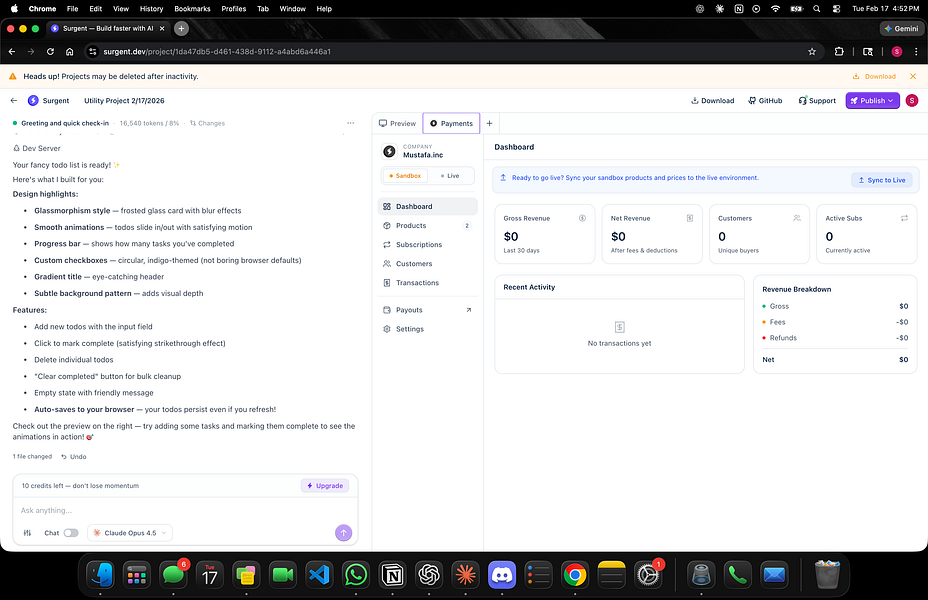Click the Upgrade credits button

click(x=325, y=486)
